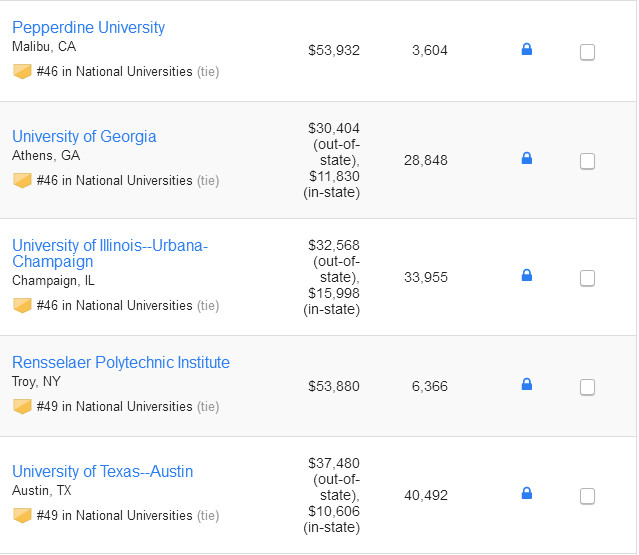The height and width of the screenshot is (555, 639).
Task: Click the ranking badge icon under University of Georgia
Action: (x=22, y=181)
